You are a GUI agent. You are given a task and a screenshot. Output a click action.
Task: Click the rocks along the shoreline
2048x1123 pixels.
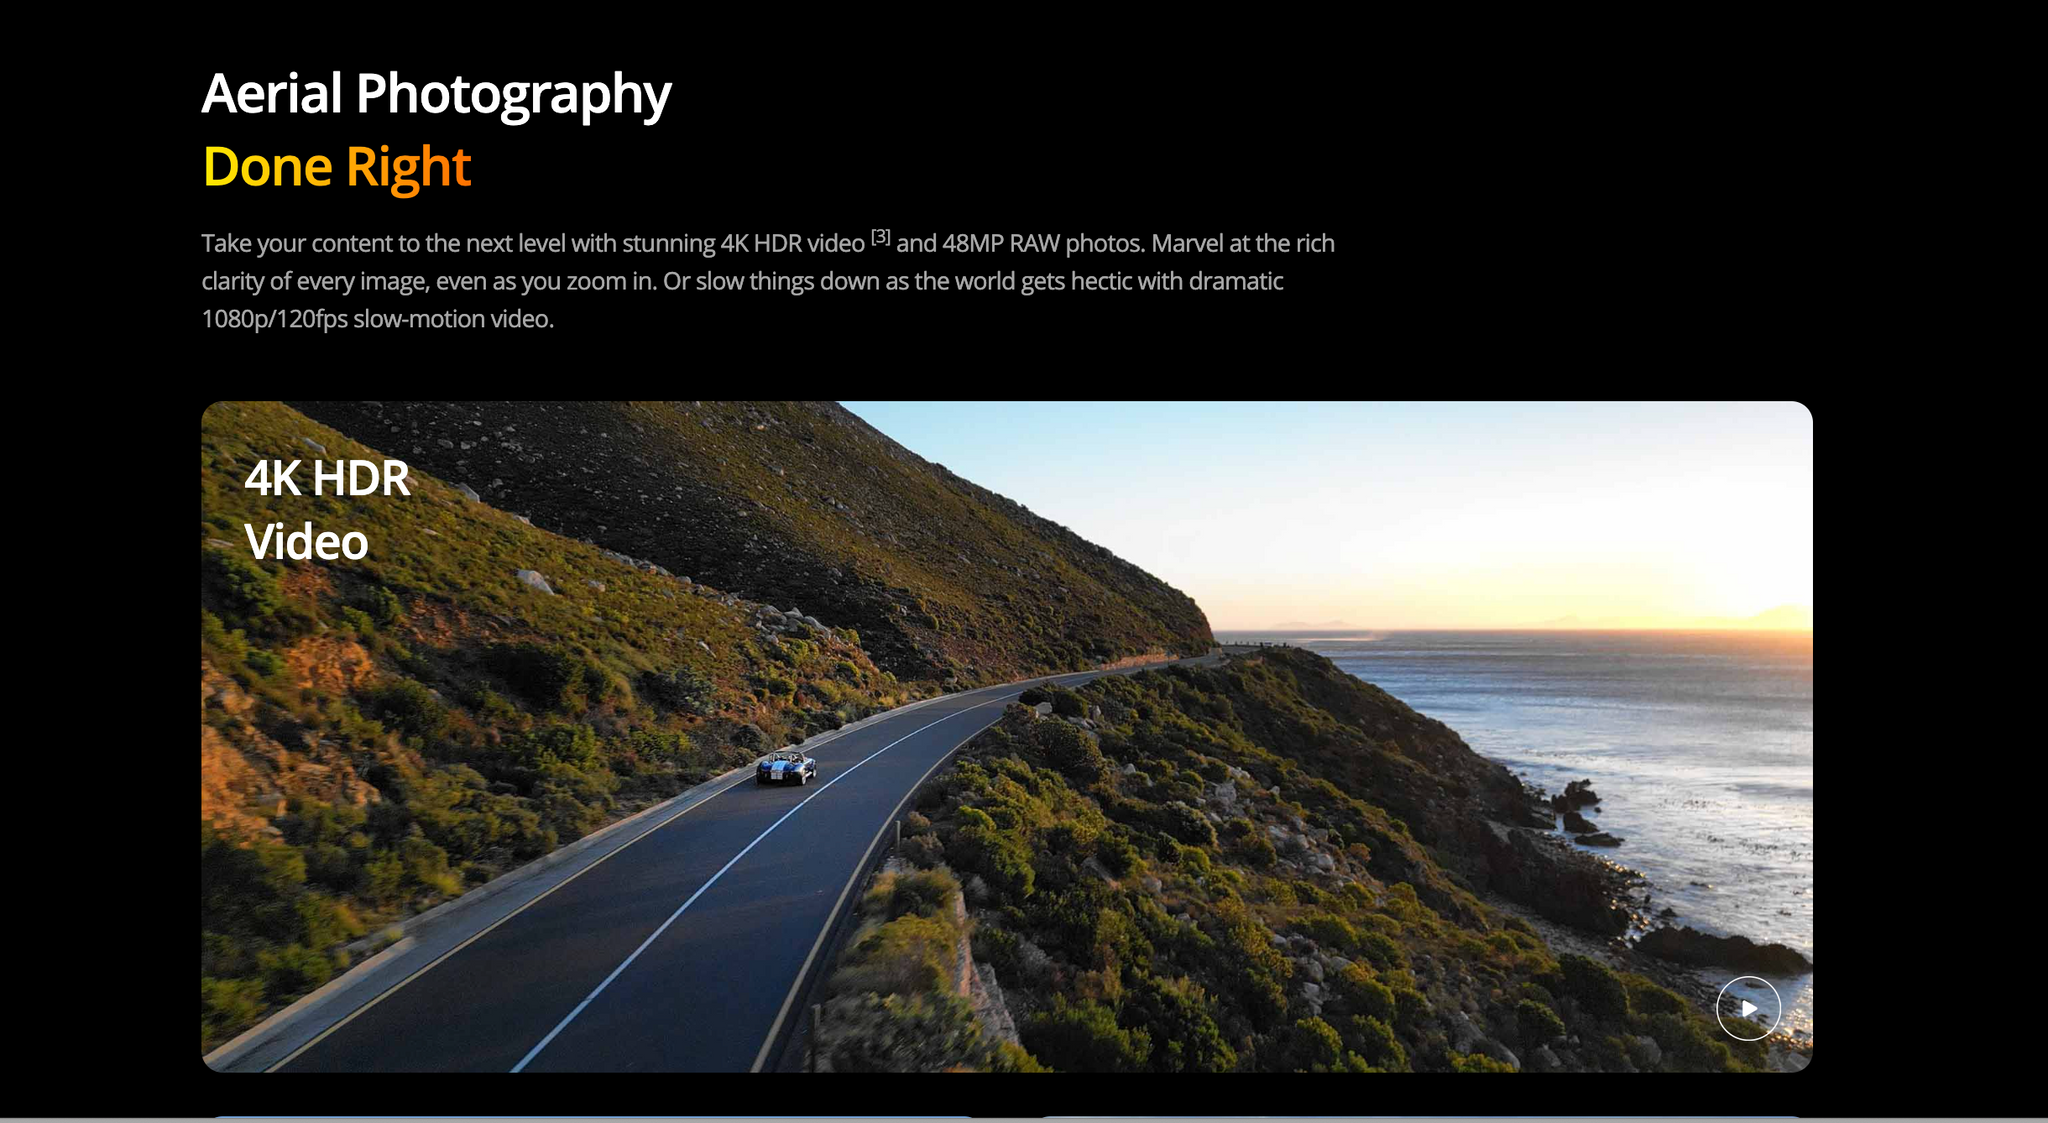coord(1580,810)
